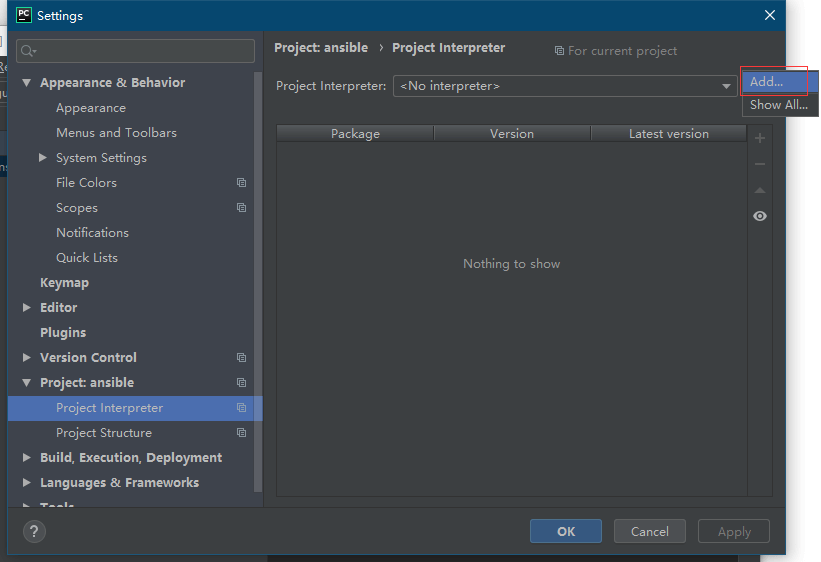This screenshot has height=562, width=821.
Task: Expand the Version Control section
Action: (27, 357)
